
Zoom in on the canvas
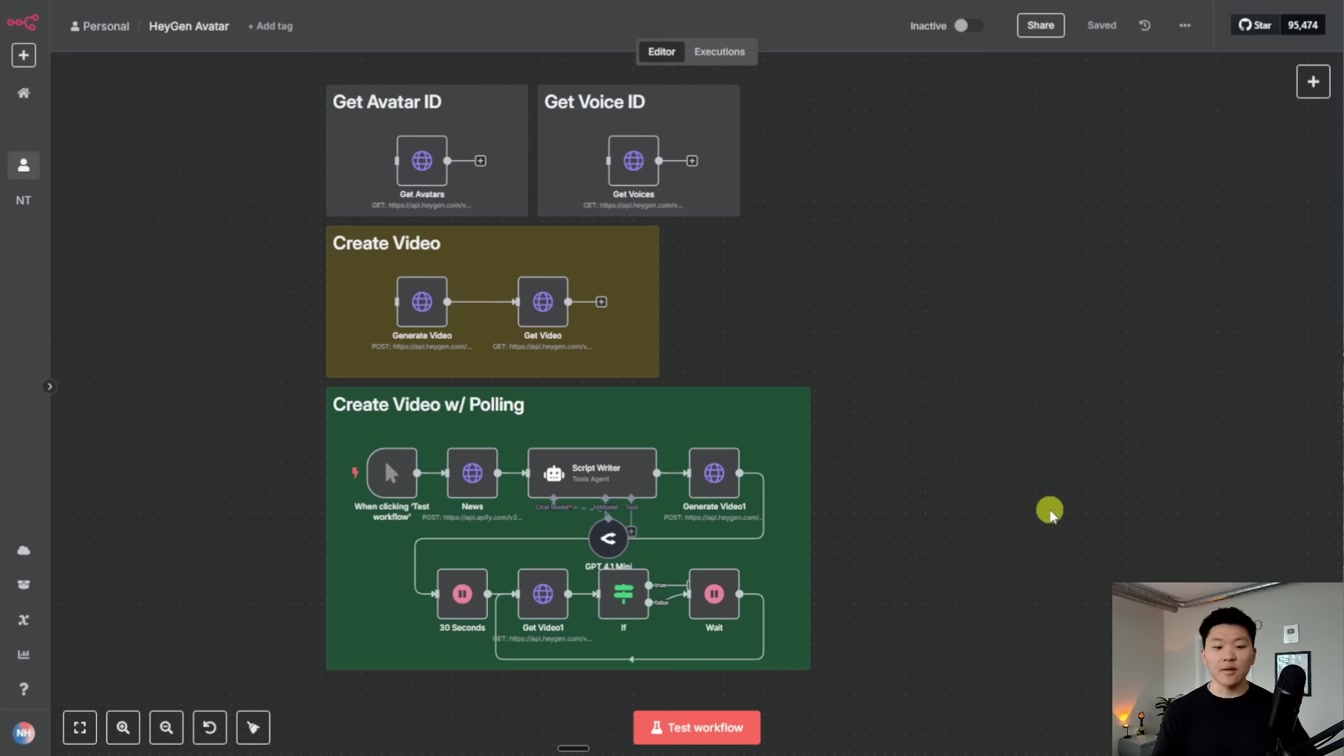tap(123, 728)
